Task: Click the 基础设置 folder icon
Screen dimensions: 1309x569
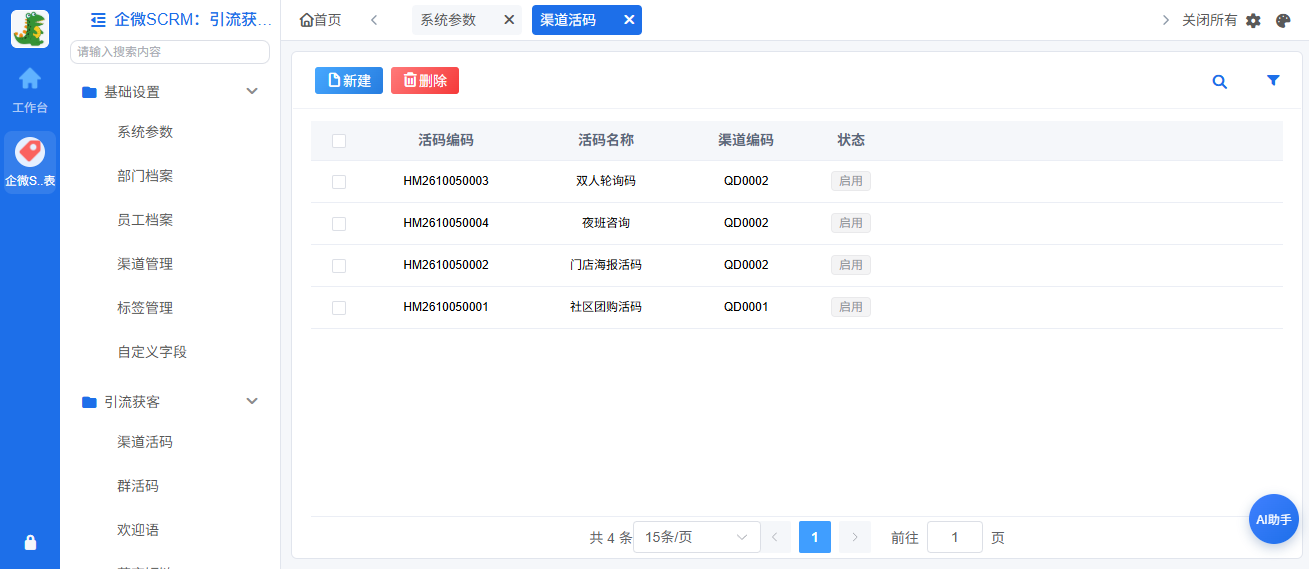Action: [x=89, y=92]
